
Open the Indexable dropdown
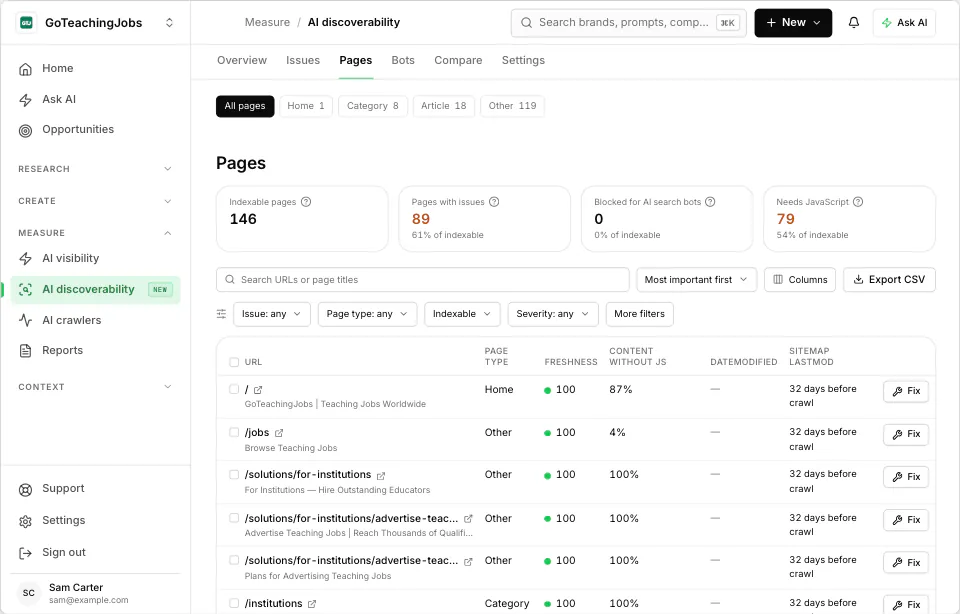tap(462, 314)
